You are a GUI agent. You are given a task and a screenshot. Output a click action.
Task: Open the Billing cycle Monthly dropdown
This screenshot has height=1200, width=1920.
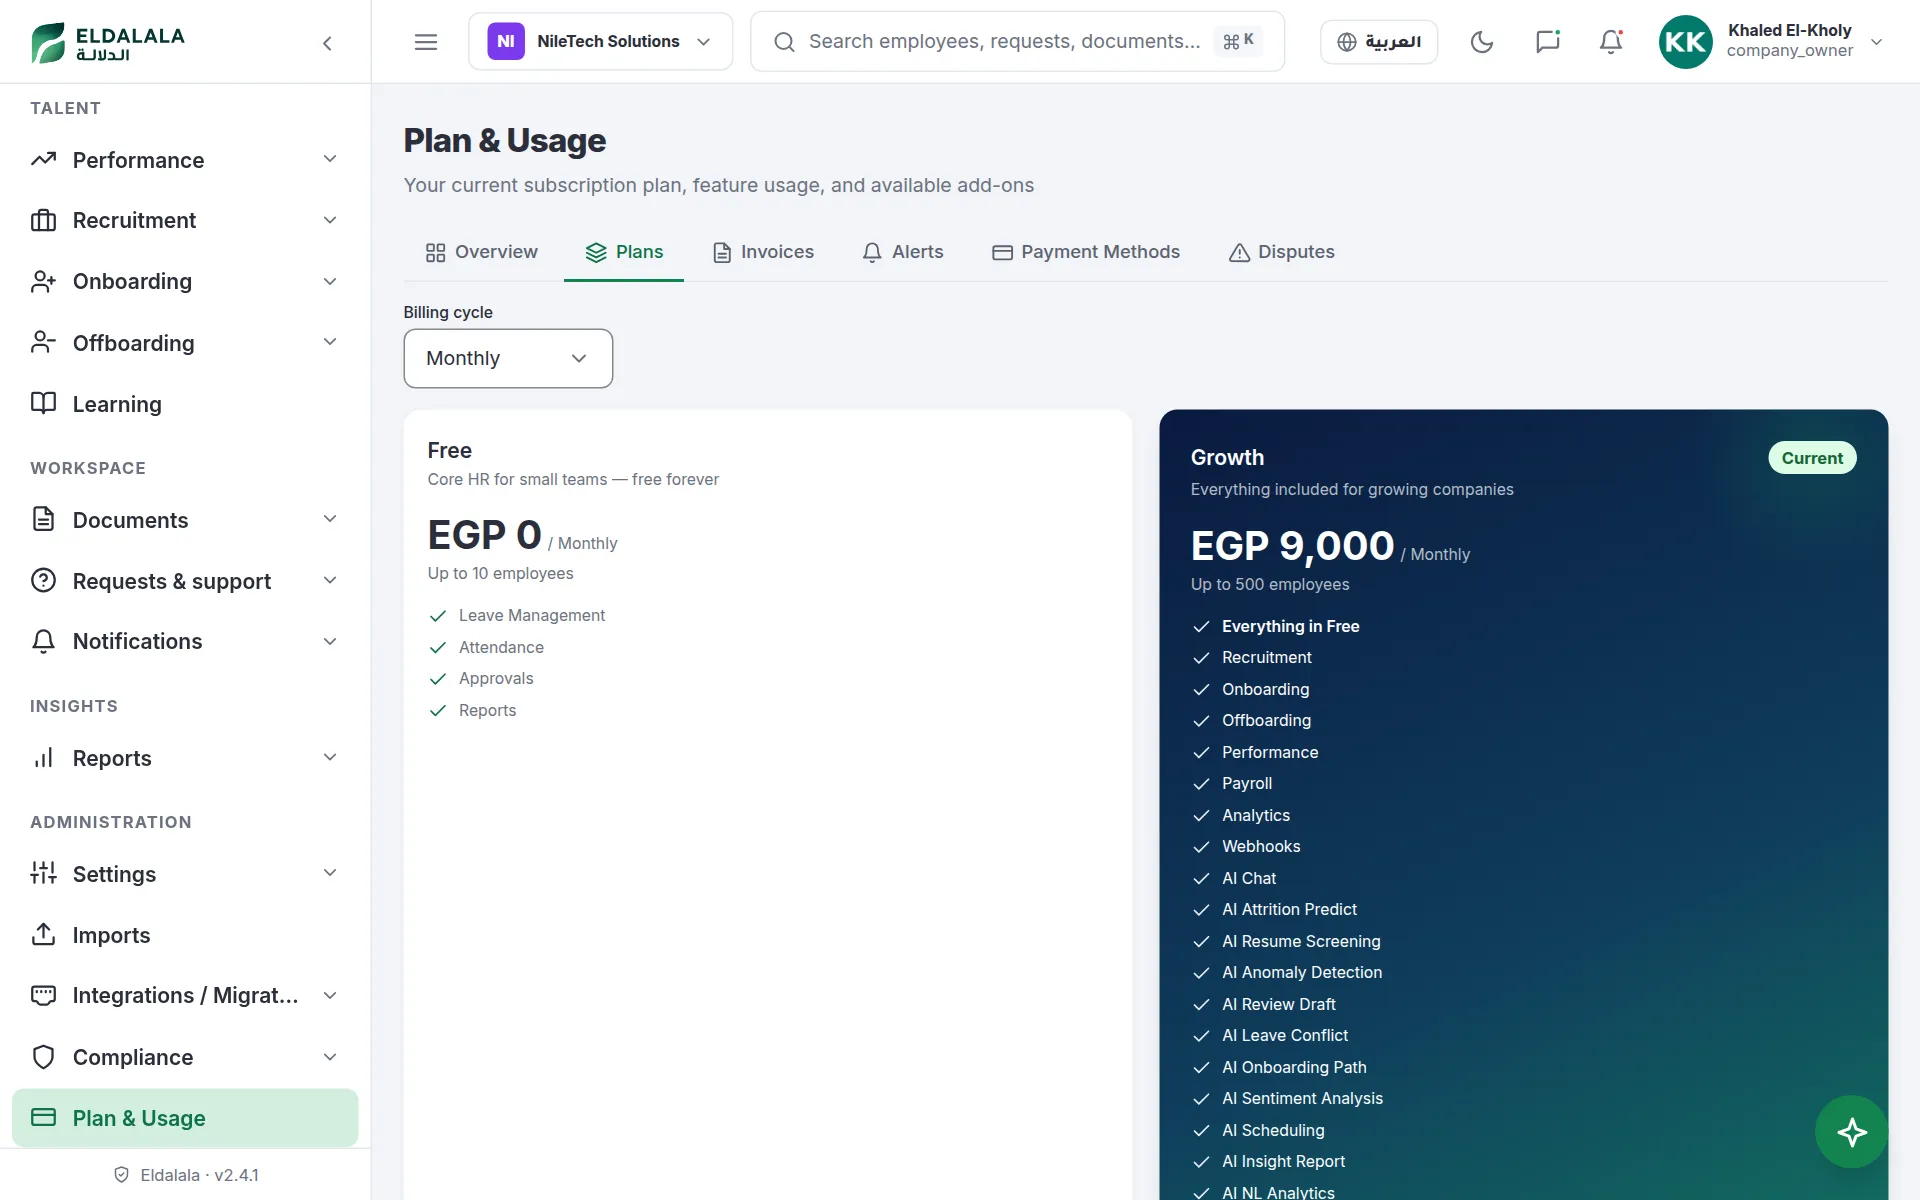(x=508, y=358)
